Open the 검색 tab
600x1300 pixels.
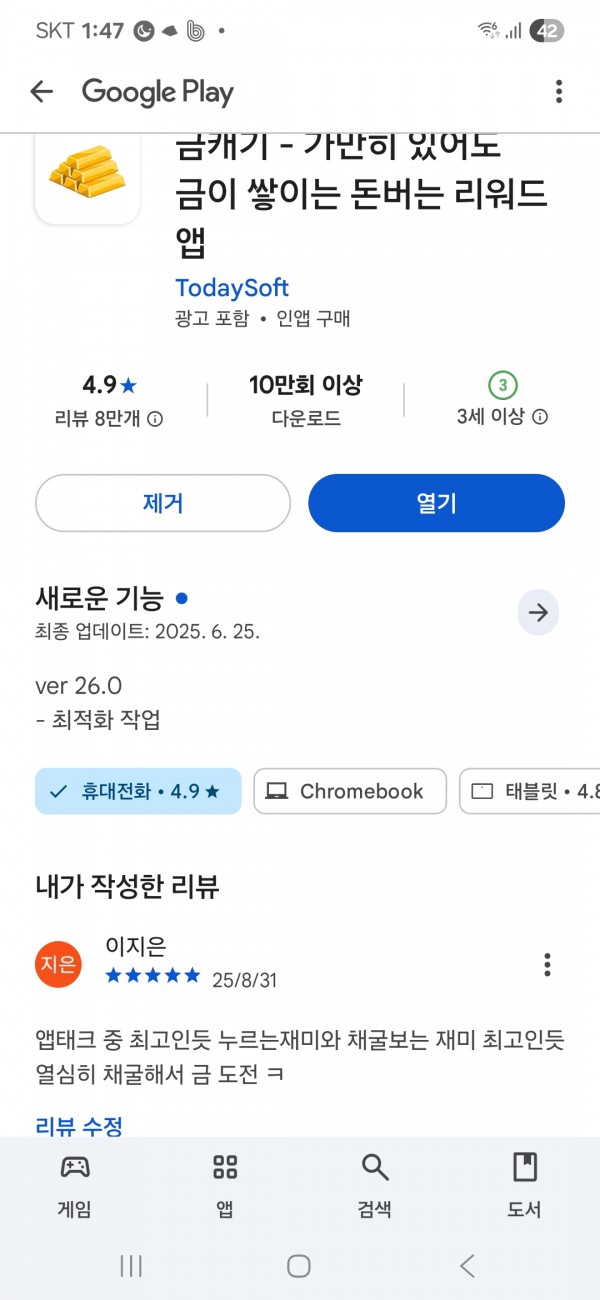375,1185
